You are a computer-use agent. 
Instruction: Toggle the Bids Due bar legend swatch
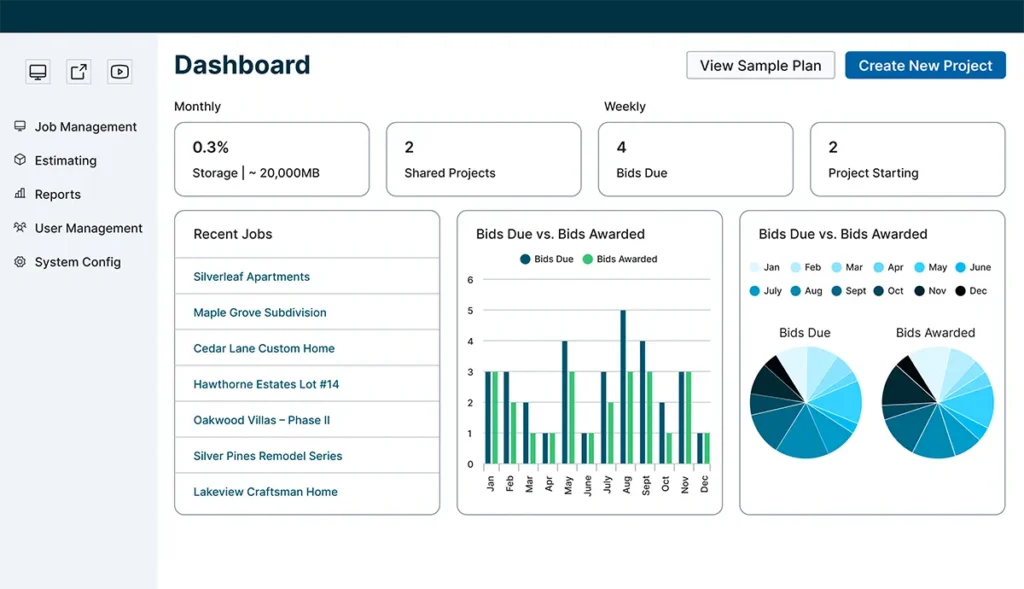[x=525, y=259]
